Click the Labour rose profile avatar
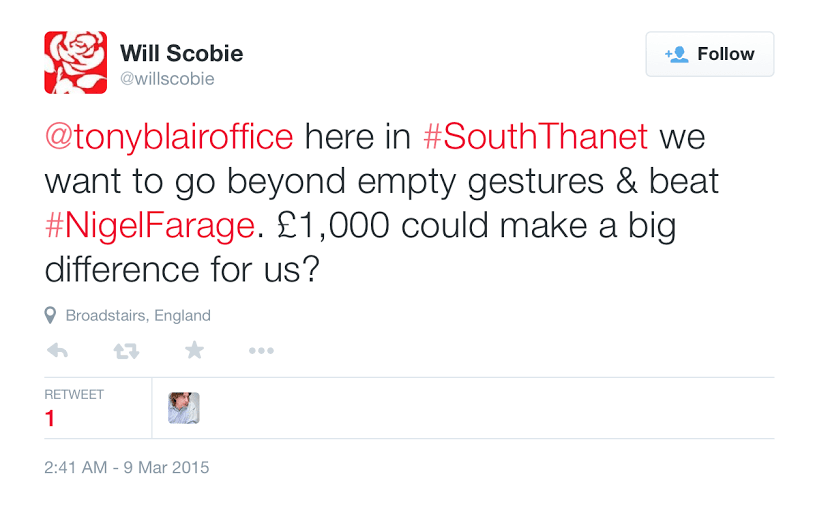The width and height of the screenshot is (815, 511). [75, 62]
